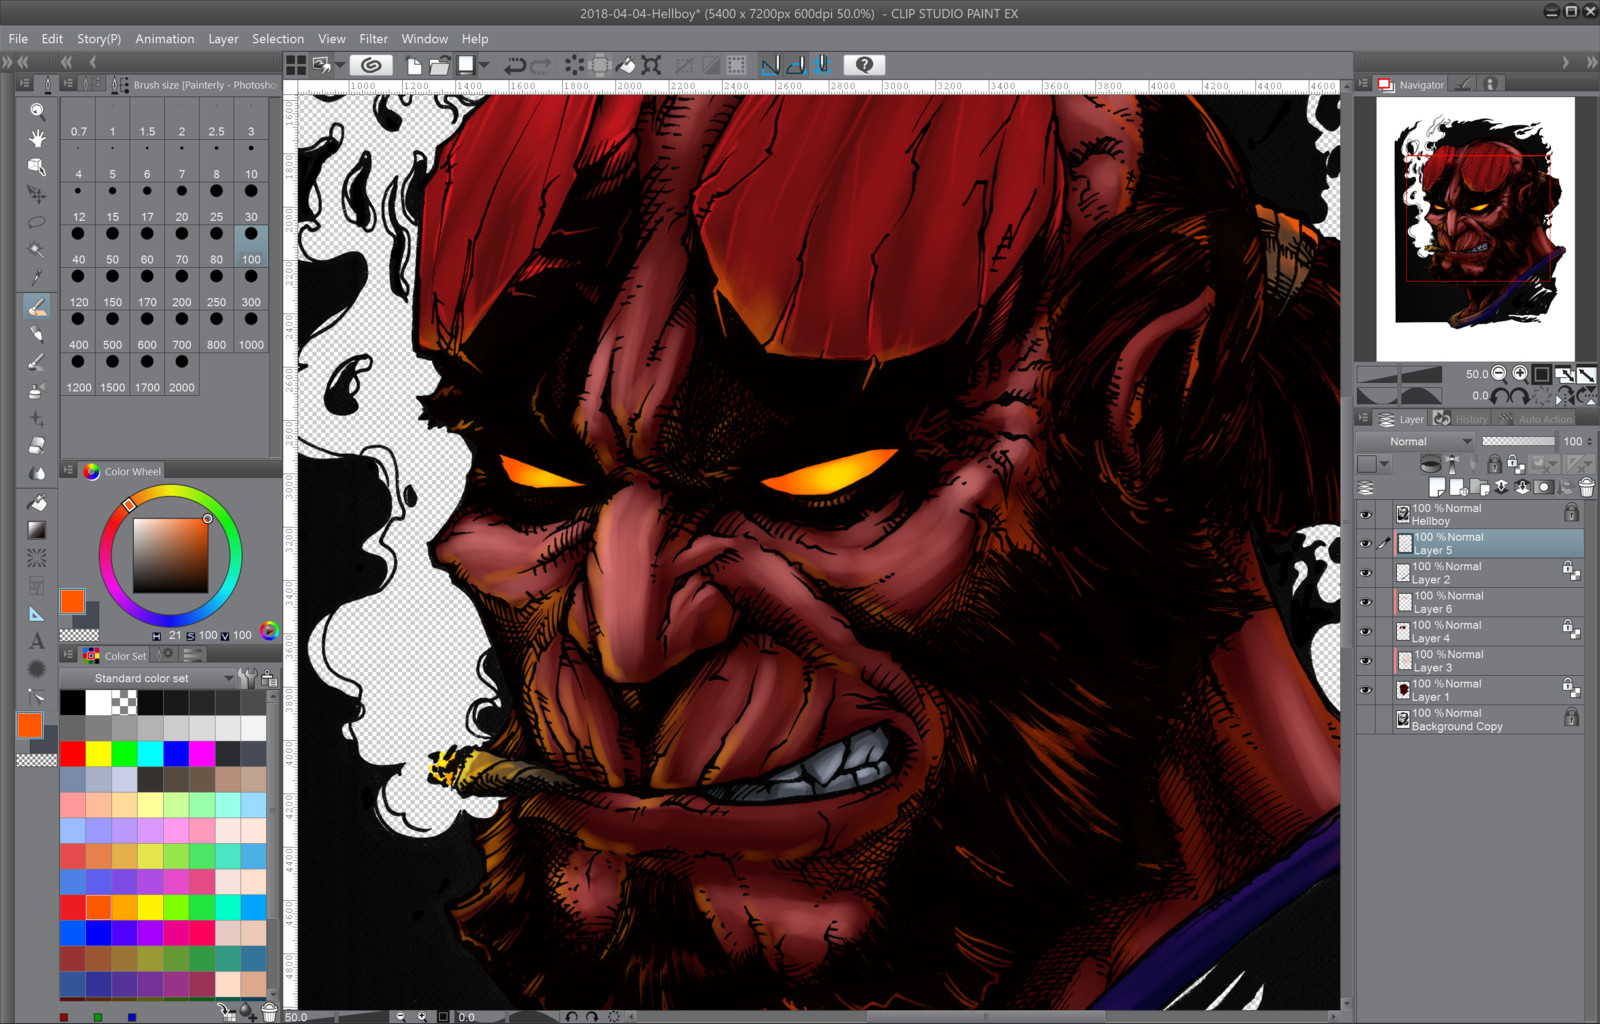Image resolution: width=1600 pixels, height=1024 pixels.
Task: Open the help question mark button
Action: click(x=865, y=65)
